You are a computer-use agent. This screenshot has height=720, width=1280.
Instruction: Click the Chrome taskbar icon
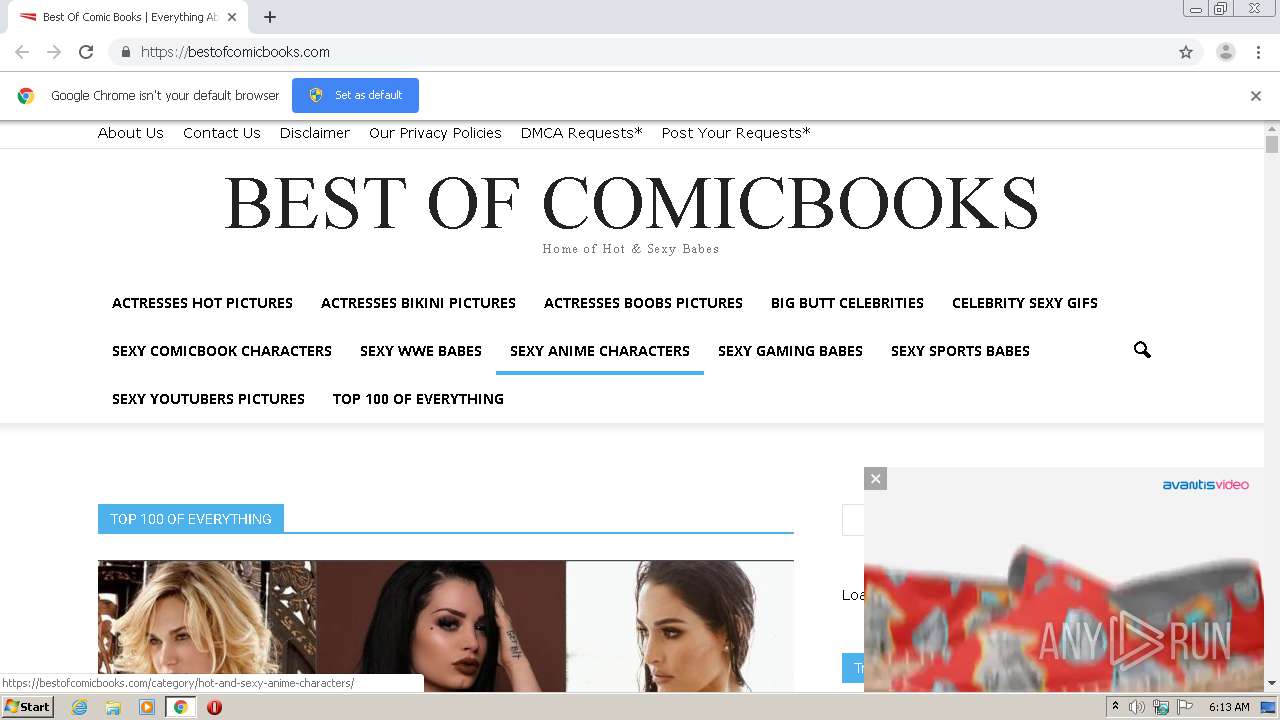coord(180,707)
